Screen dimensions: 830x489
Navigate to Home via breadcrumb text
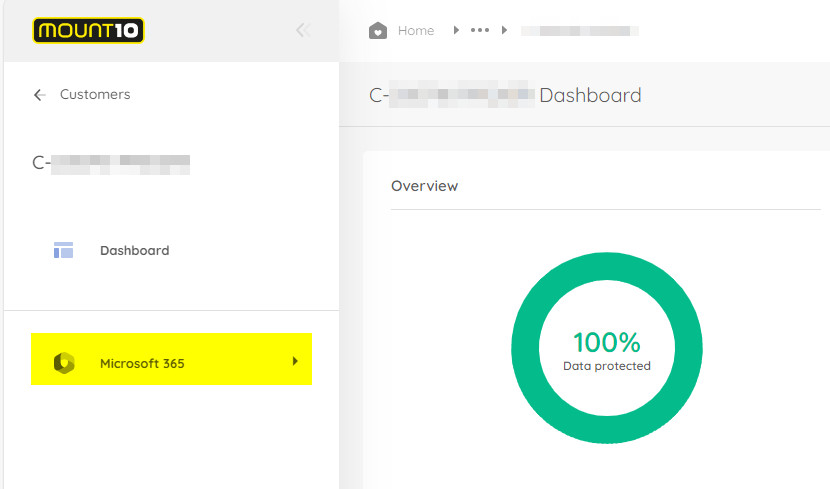(416, 31)
